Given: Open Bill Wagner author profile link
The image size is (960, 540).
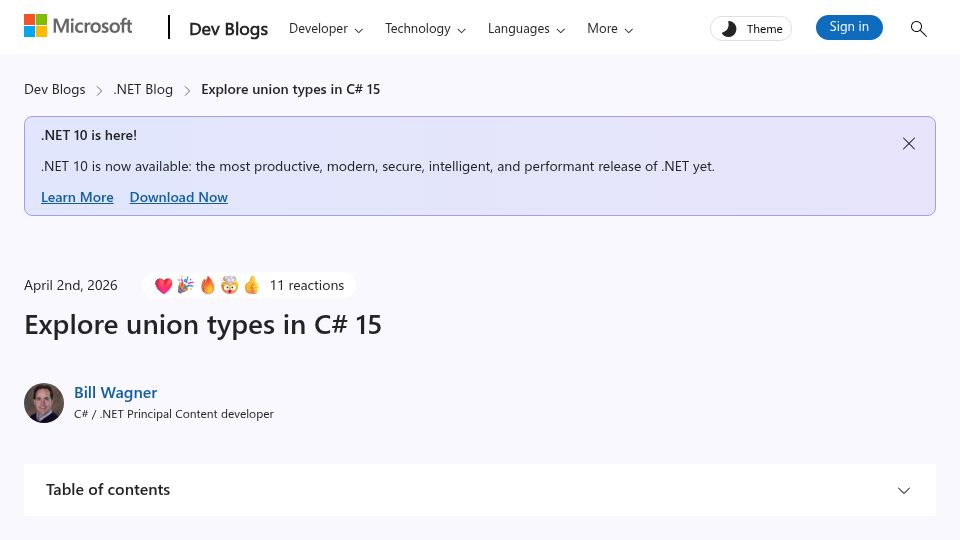Looking at the screenshot, I should 116,392.
